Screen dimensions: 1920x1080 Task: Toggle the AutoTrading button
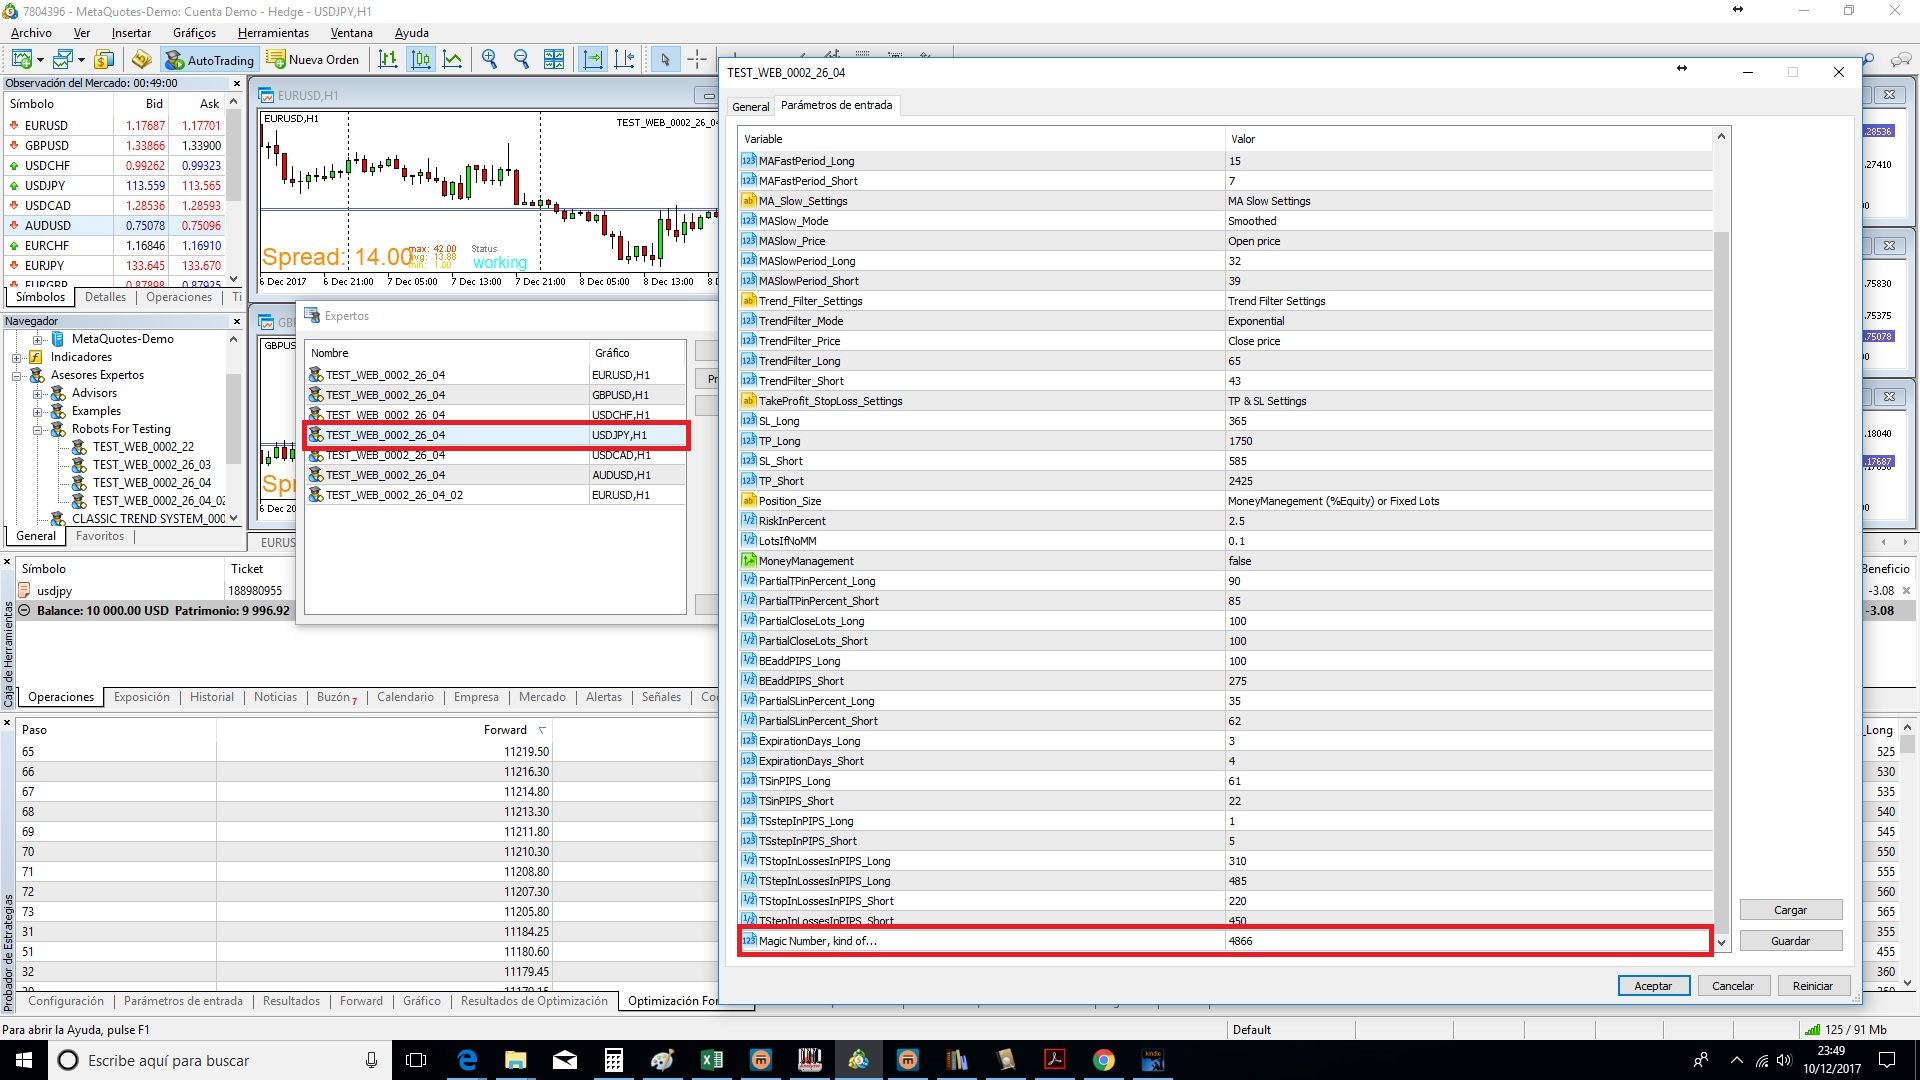pyautogui.click(x=210, y=60)
